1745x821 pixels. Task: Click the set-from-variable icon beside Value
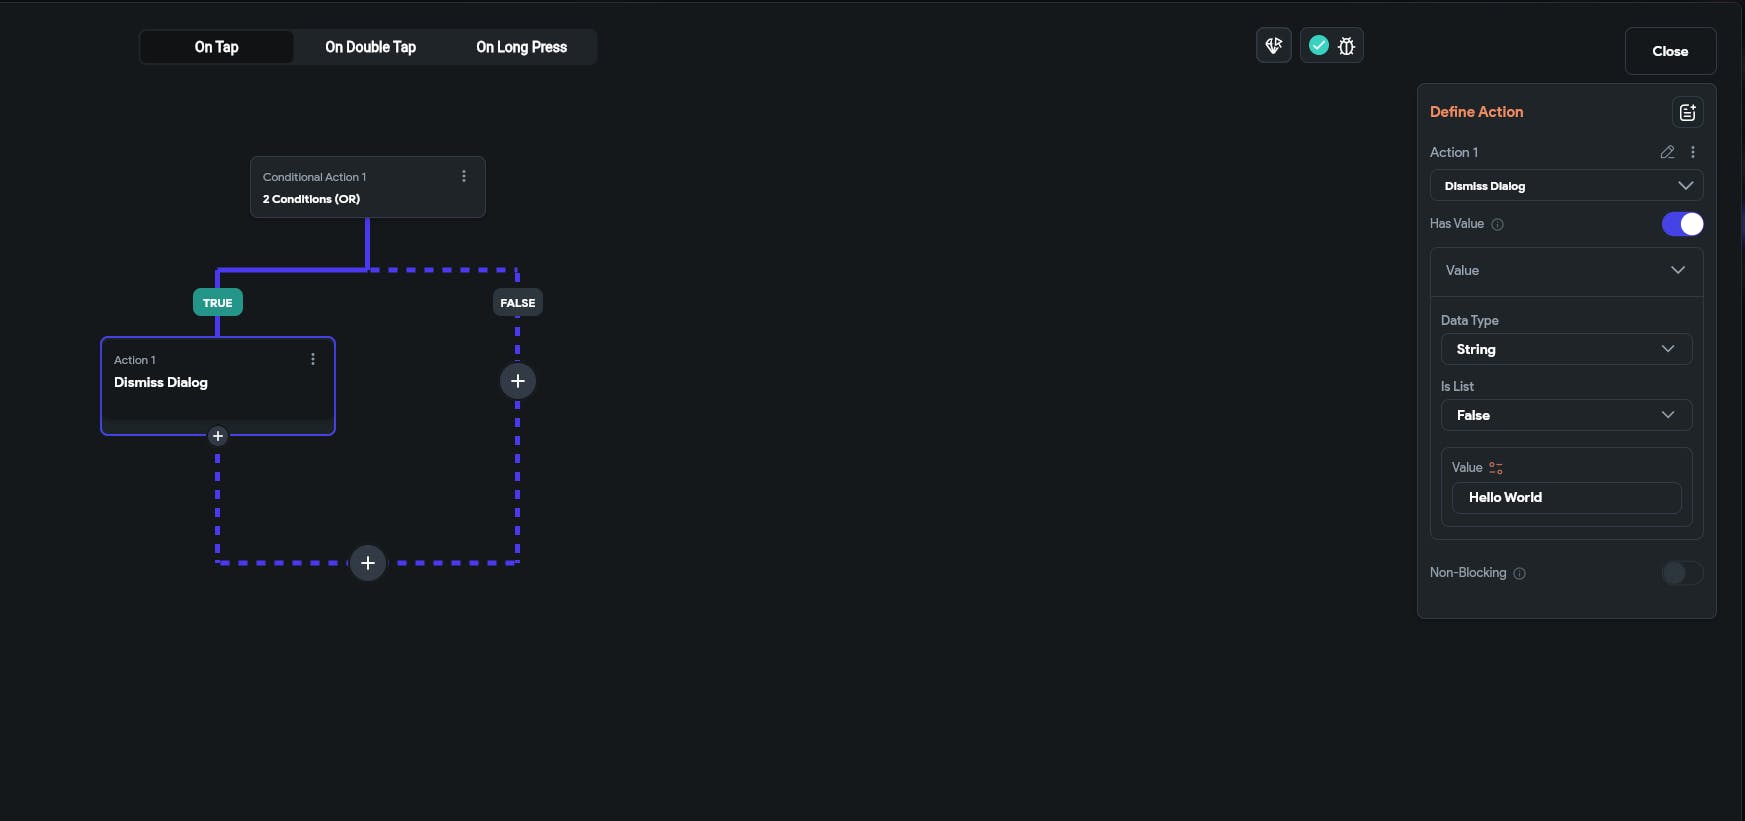(1496, 468)
